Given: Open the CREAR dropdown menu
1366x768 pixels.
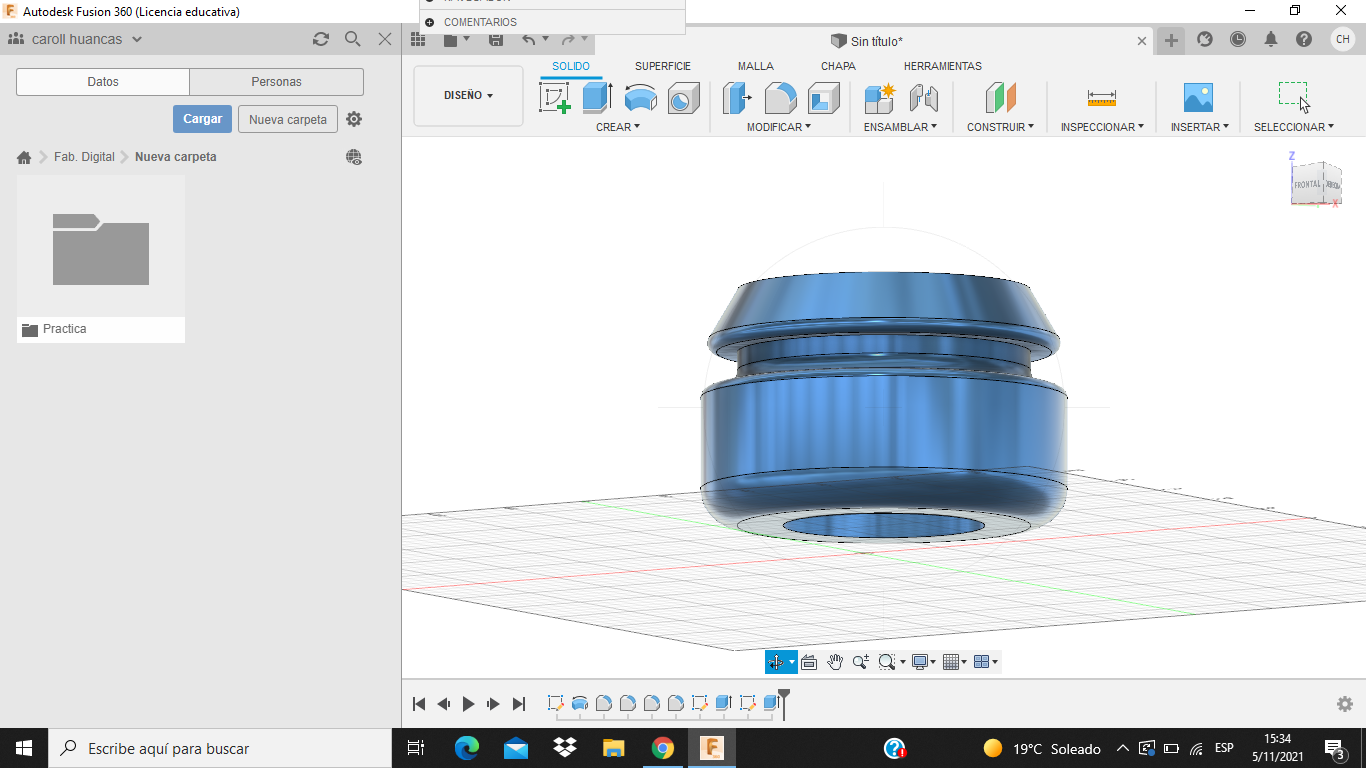Looking at the screenshot, I should tap(617, 127).
